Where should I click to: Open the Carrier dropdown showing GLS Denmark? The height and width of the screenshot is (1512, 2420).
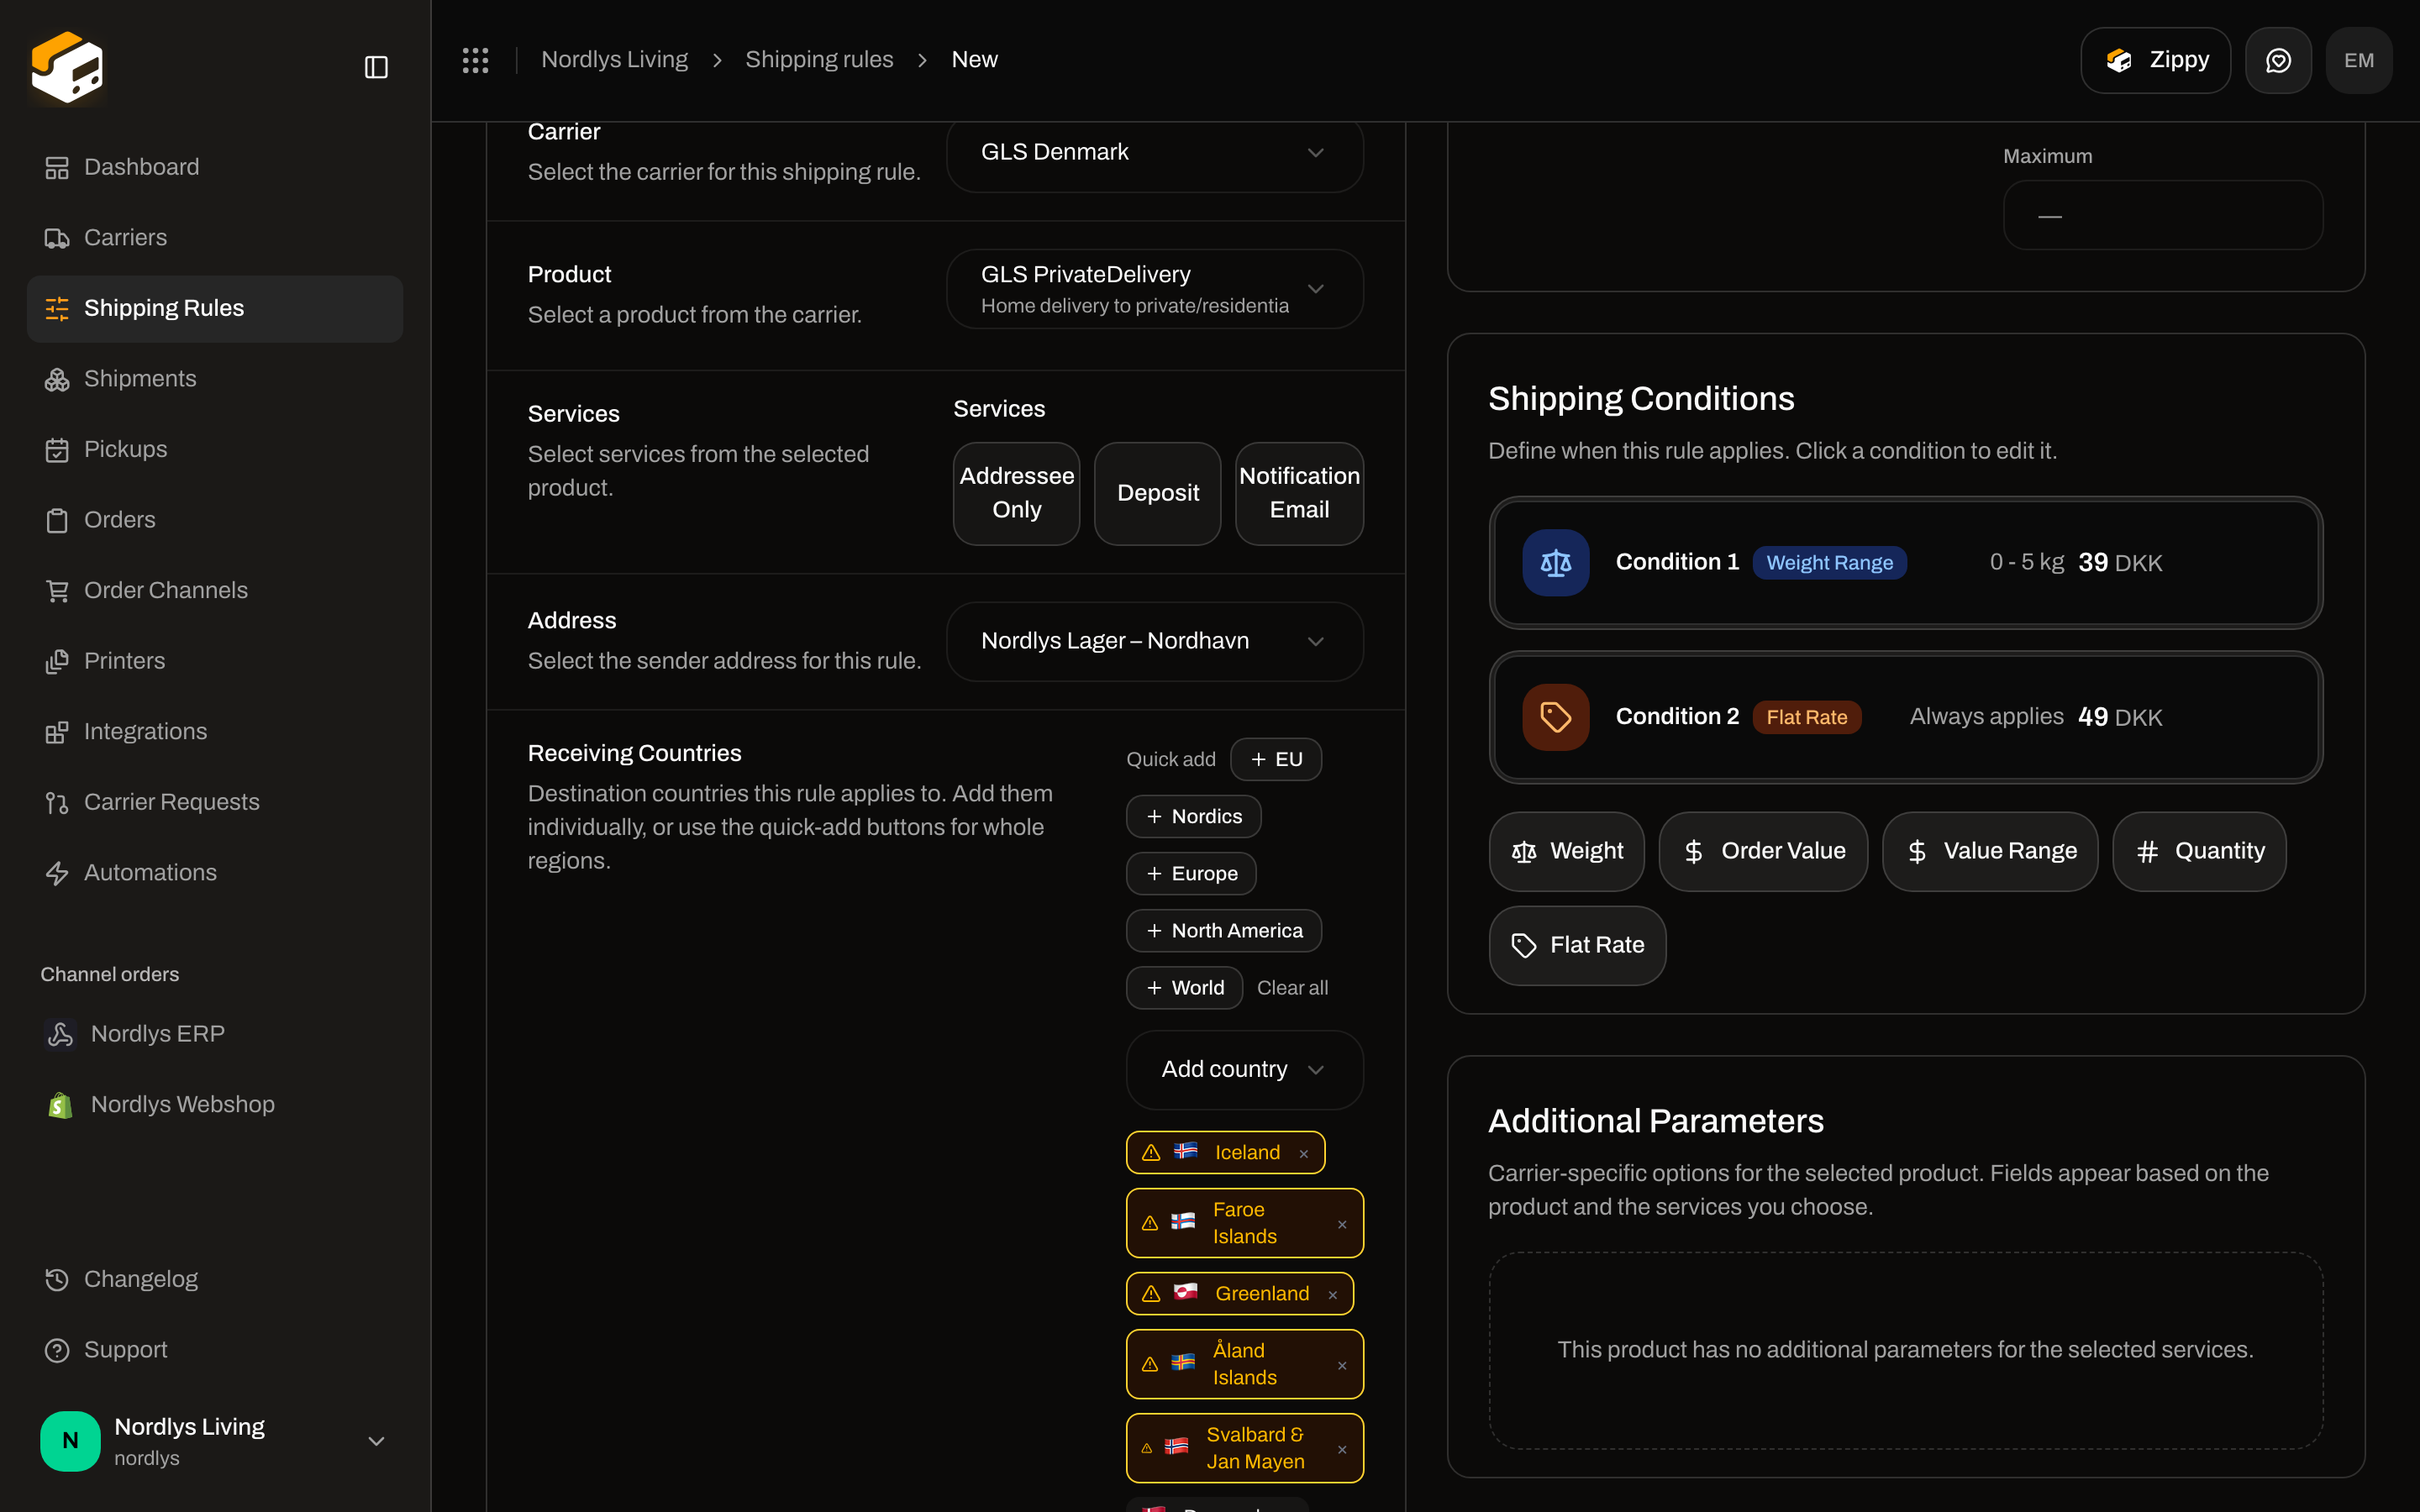(x=1155, y=153)
